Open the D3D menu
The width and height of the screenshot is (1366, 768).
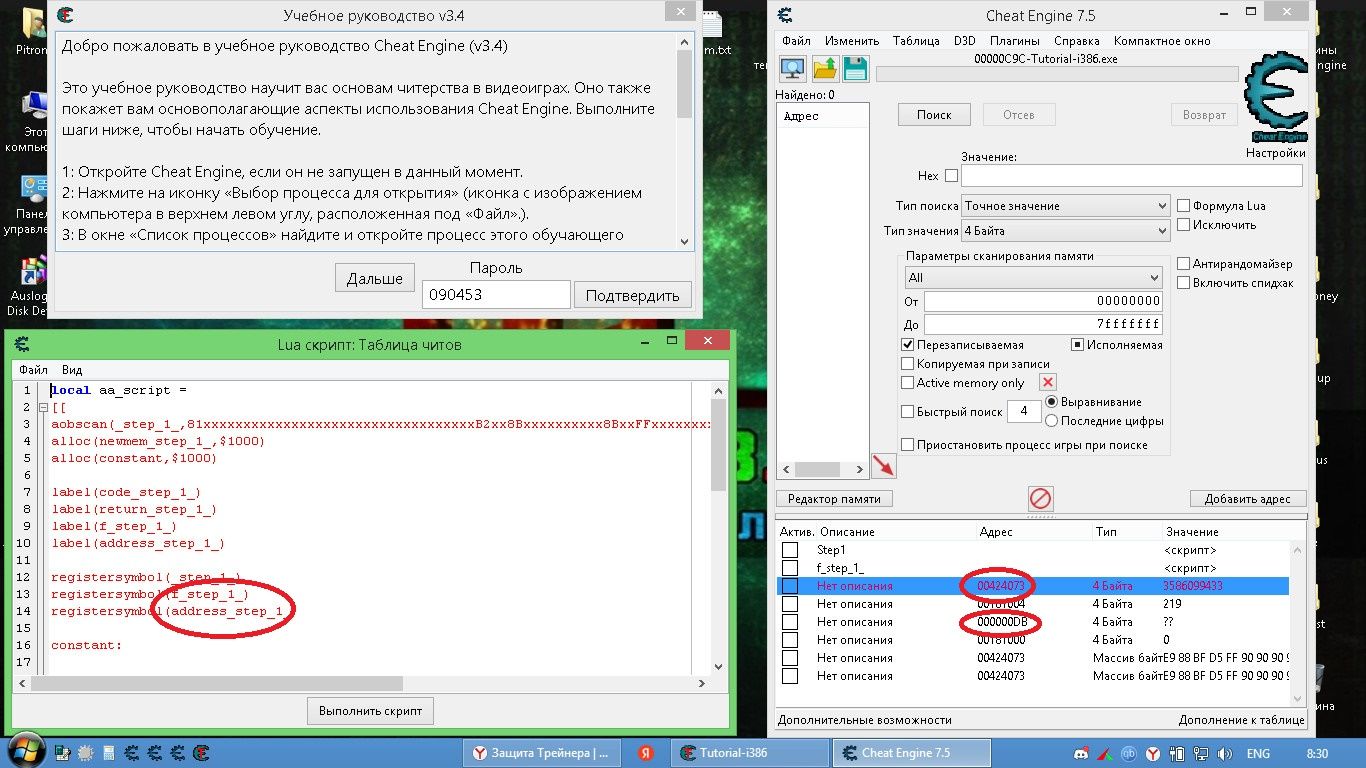pyautogui.click(x=964, y=41)
